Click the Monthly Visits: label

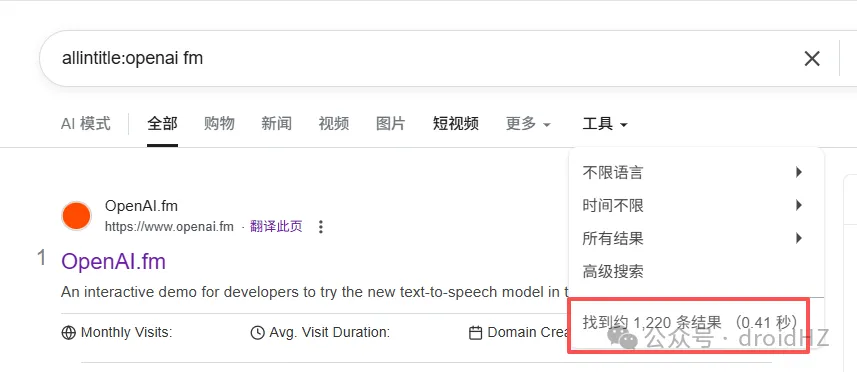point(126,333)
